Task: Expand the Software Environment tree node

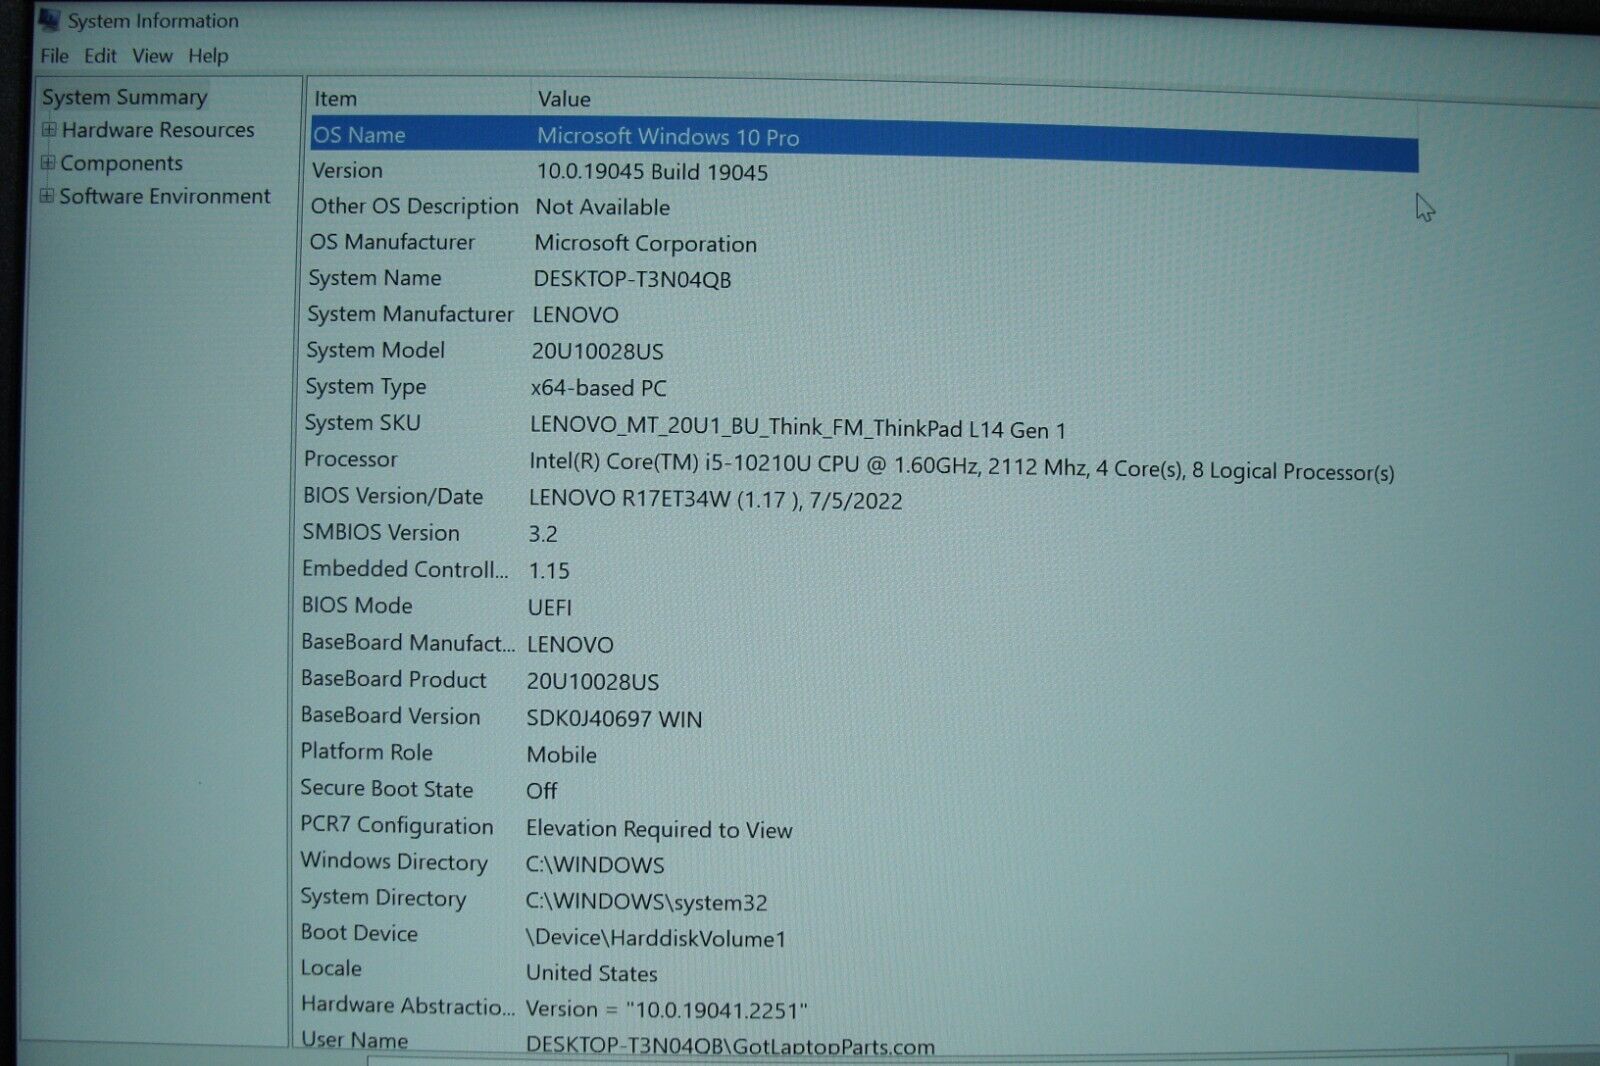Action: pos(47,195)
